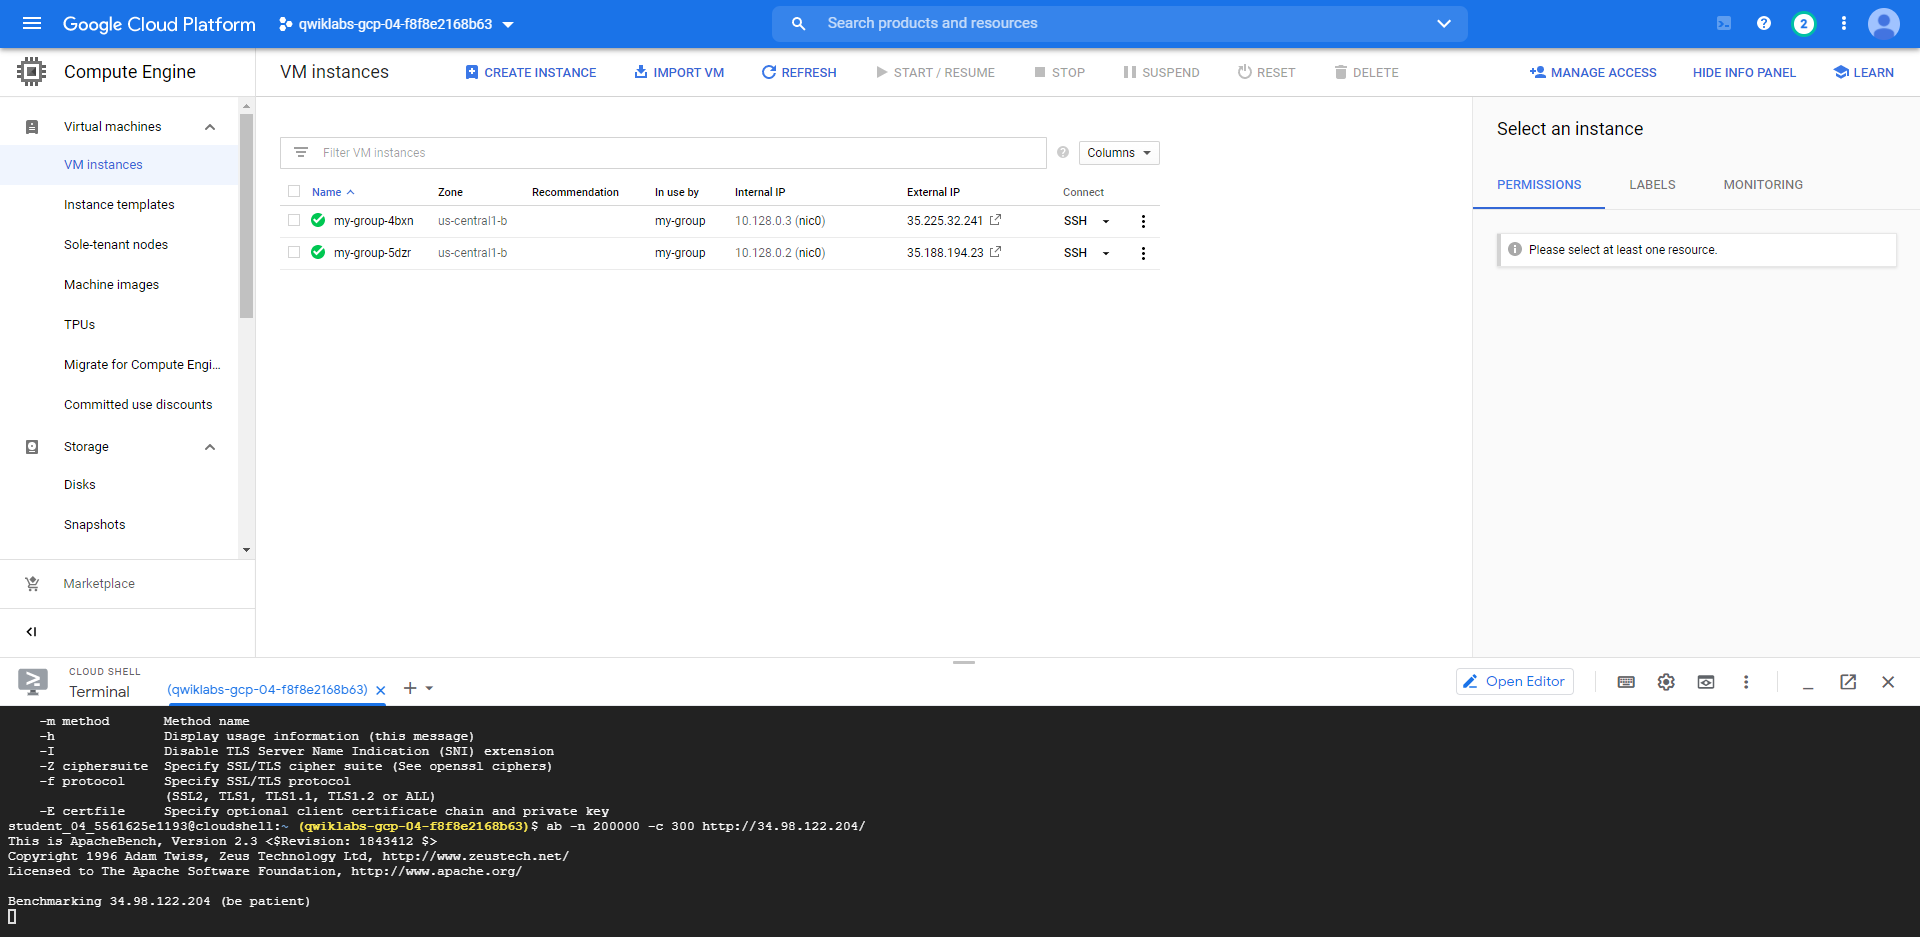Screen dimensions: 1920x937
Task: Collapse the Virtual machines section
Action: pyautogui.click(x=210, y=127)
